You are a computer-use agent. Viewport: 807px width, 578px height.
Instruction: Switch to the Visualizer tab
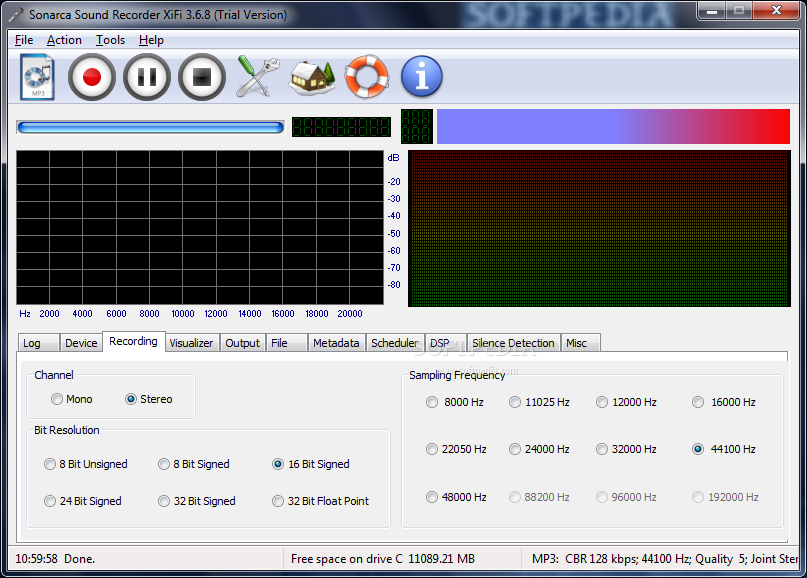(191, 343)
